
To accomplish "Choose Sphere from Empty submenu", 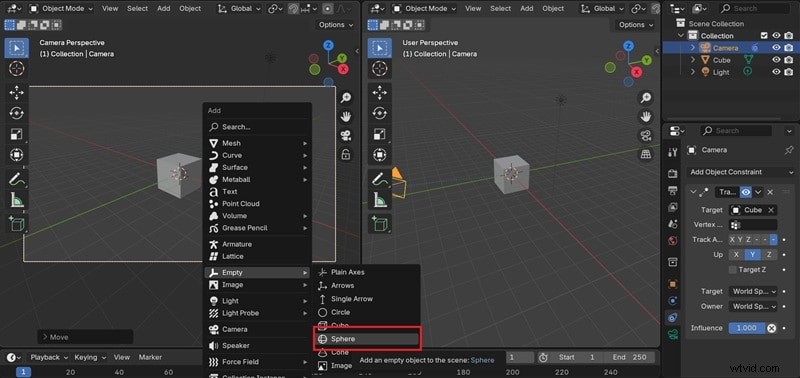I will coord(367,339).
